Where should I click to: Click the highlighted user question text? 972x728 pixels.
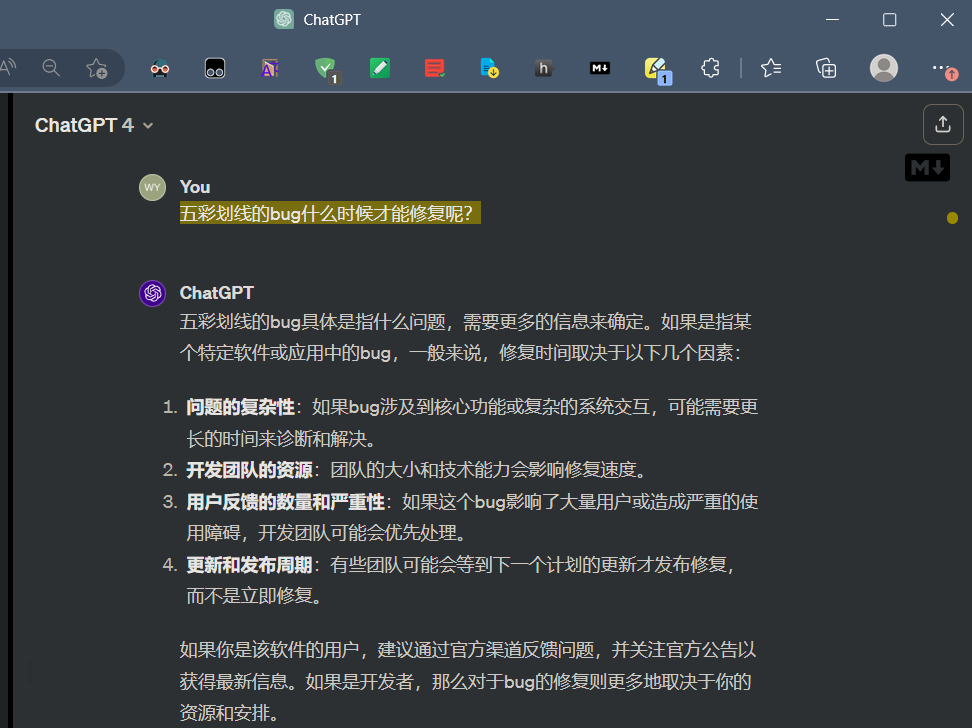click(x=330, y=213)
